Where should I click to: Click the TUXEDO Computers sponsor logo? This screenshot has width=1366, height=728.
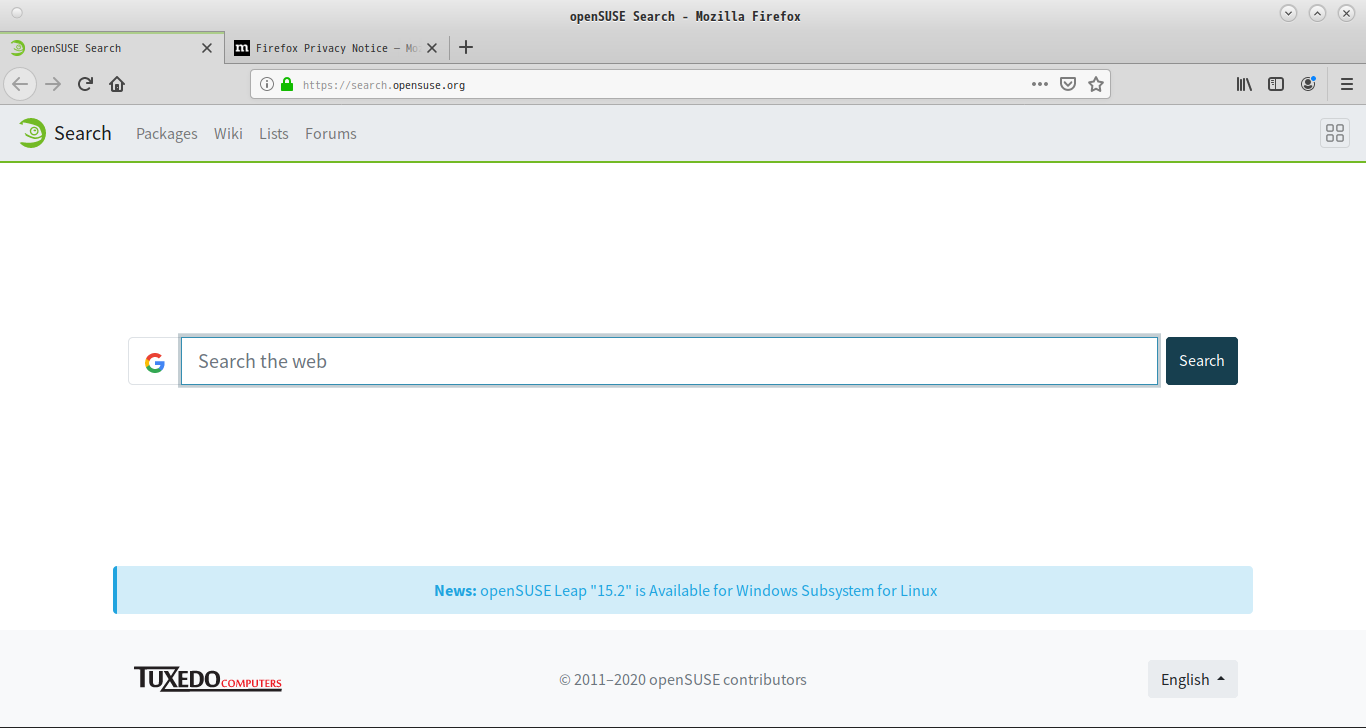208,679
